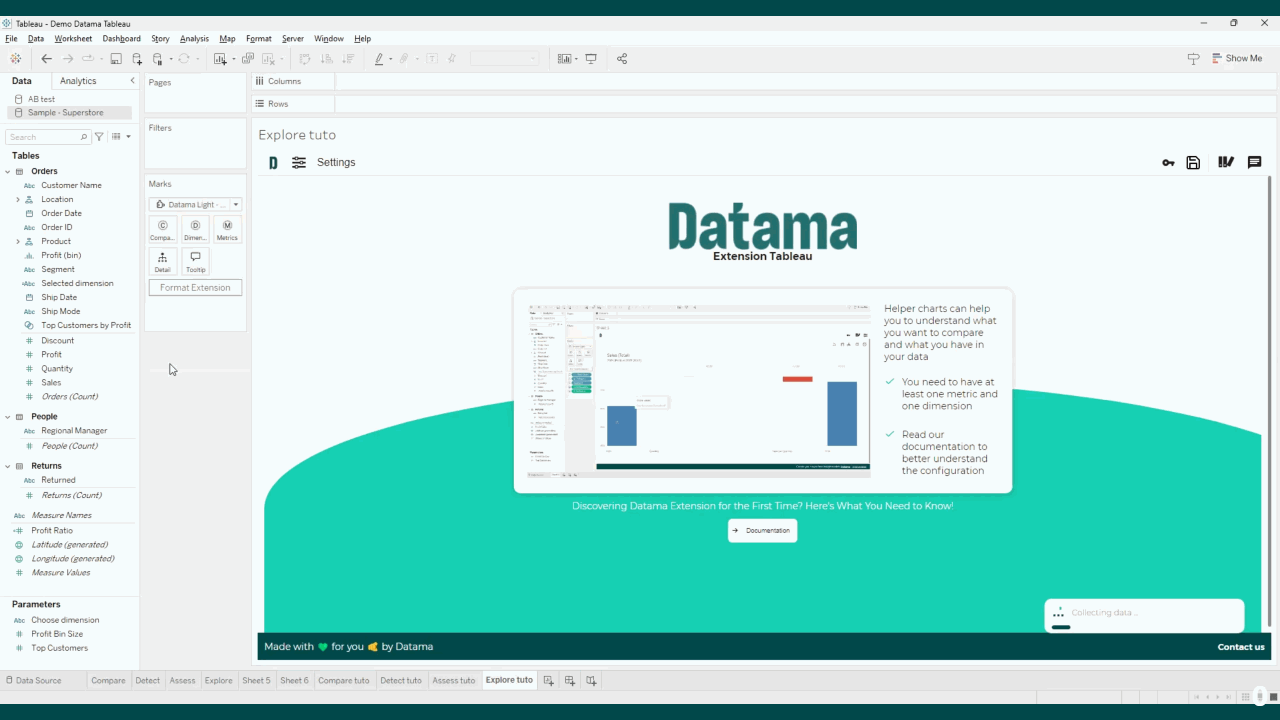This screenshot has height=720, width=1280.
Task: Click the back arrow undo icon
Action: tap(46, 59)
